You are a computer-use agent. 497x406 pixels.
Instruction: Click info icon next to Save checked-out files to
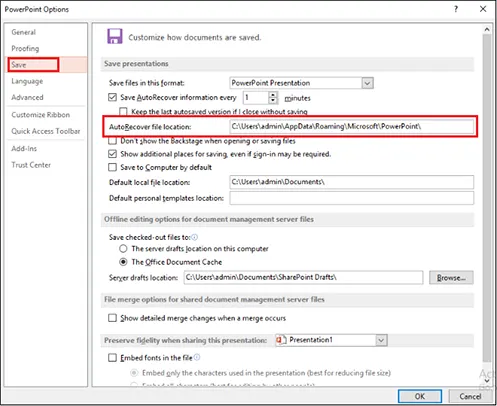coord(194,237)
